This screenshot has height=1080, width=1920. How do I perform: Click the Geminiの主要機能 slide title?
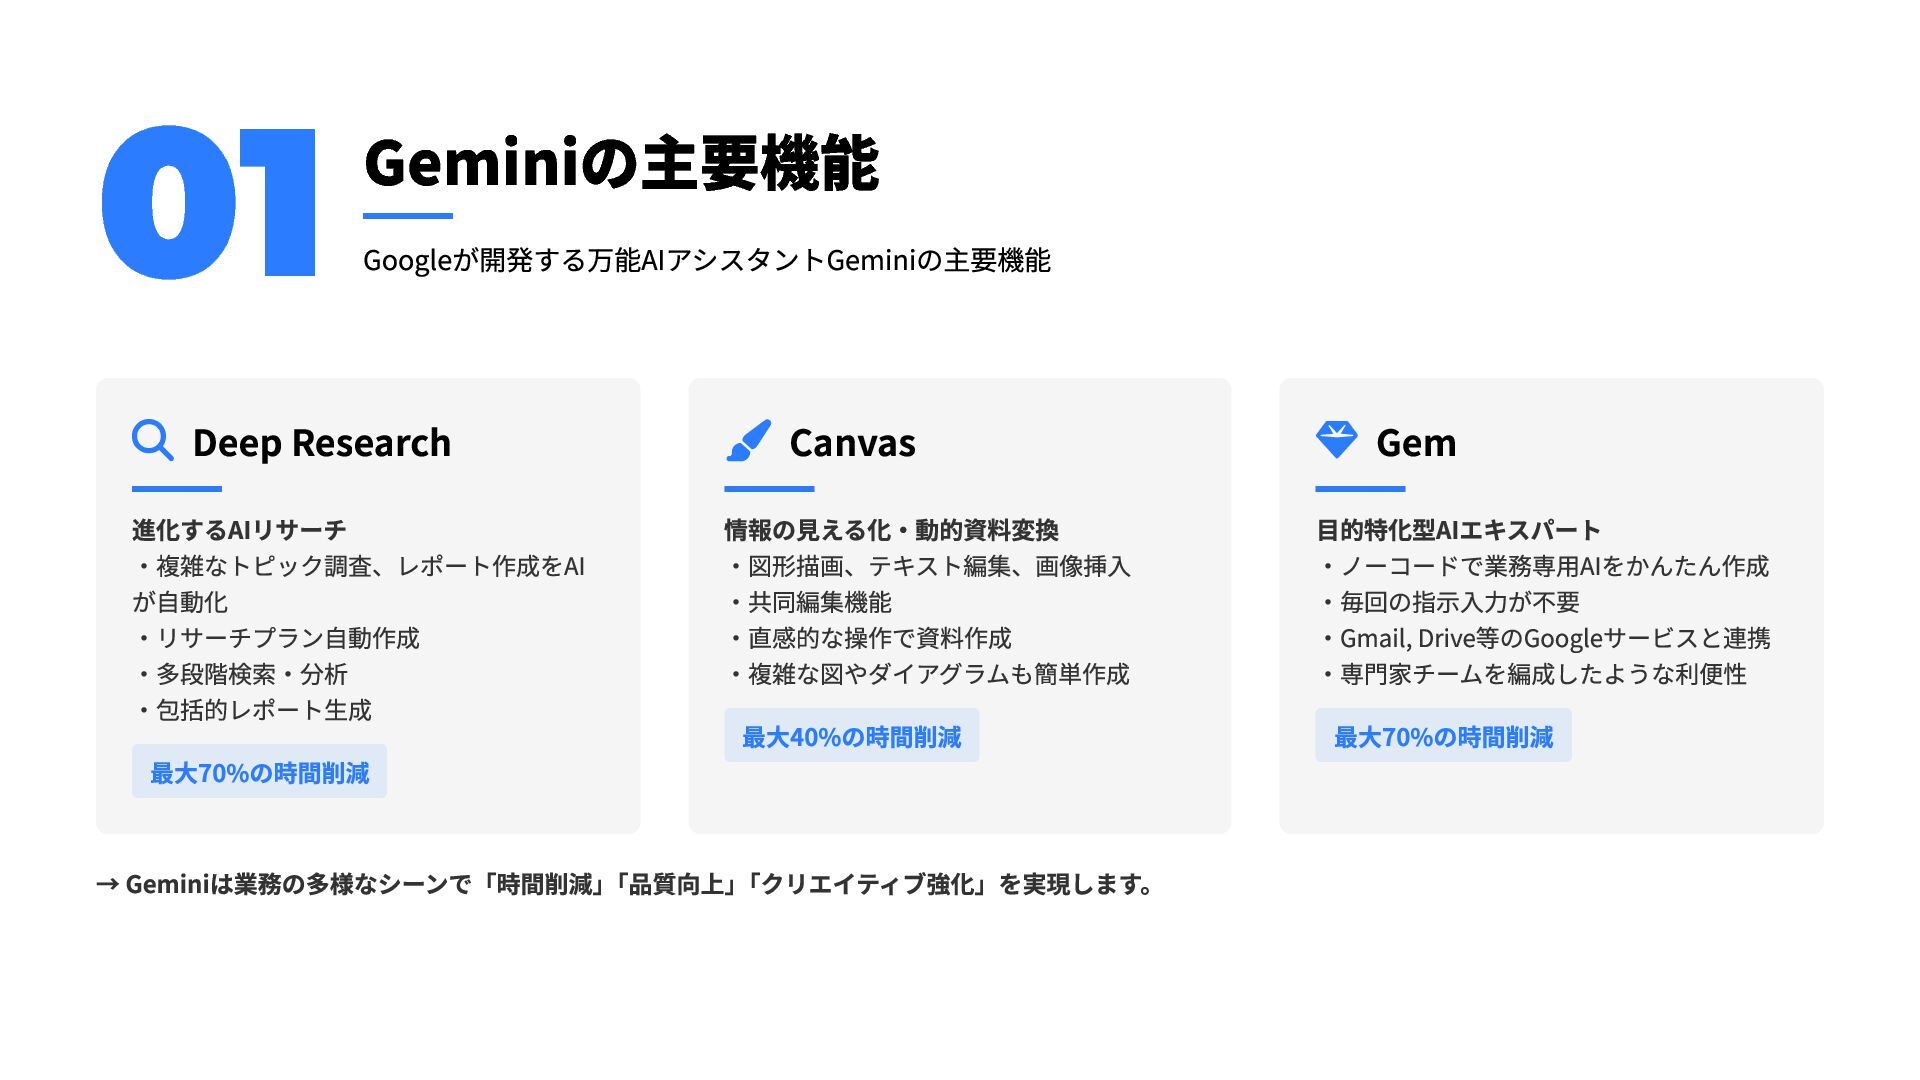coord(621,163)
